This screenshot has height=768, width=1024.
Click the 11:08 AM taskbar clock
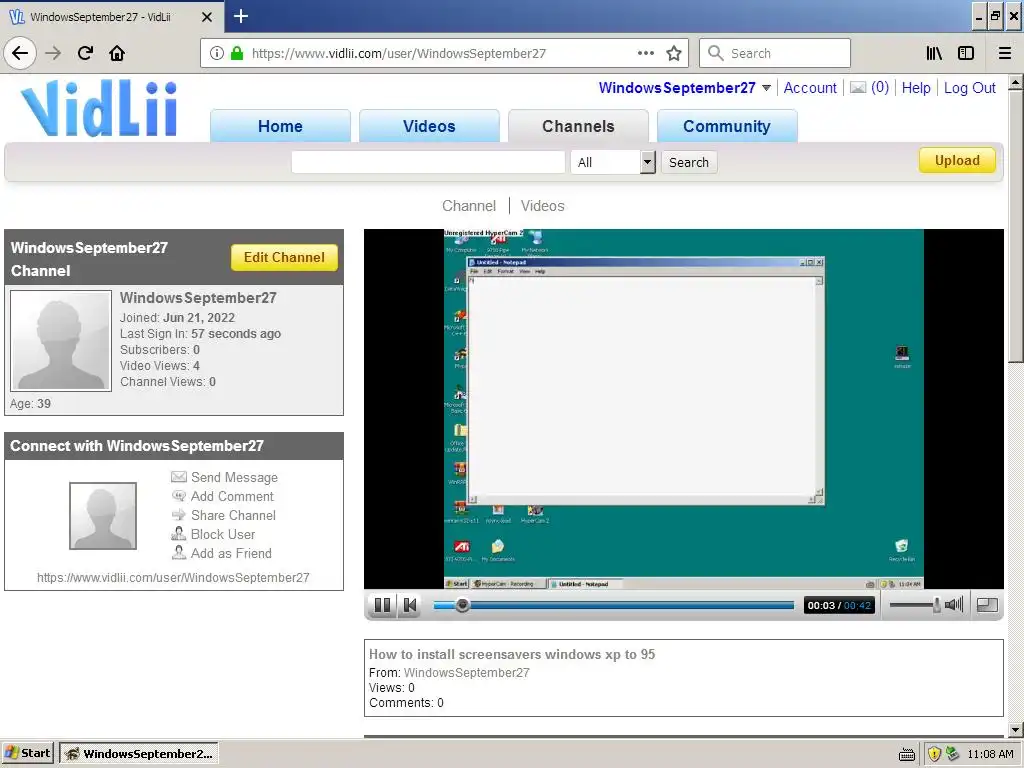[990, 754]
